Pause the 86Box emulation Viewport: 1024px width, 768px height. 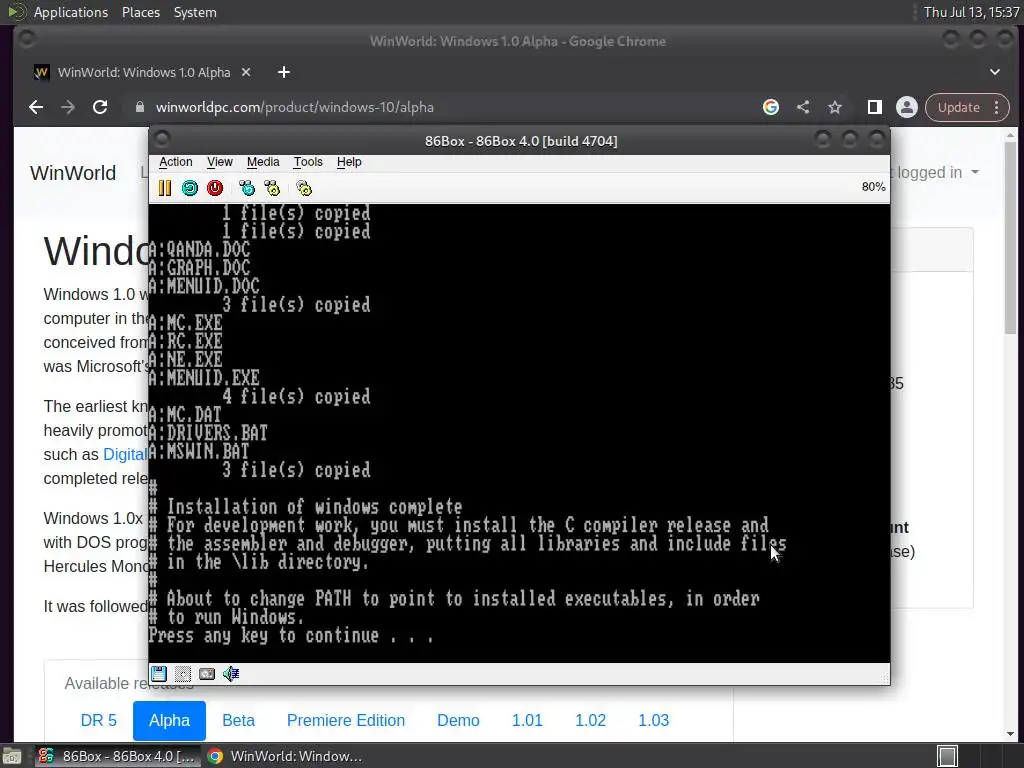(165, 189)
